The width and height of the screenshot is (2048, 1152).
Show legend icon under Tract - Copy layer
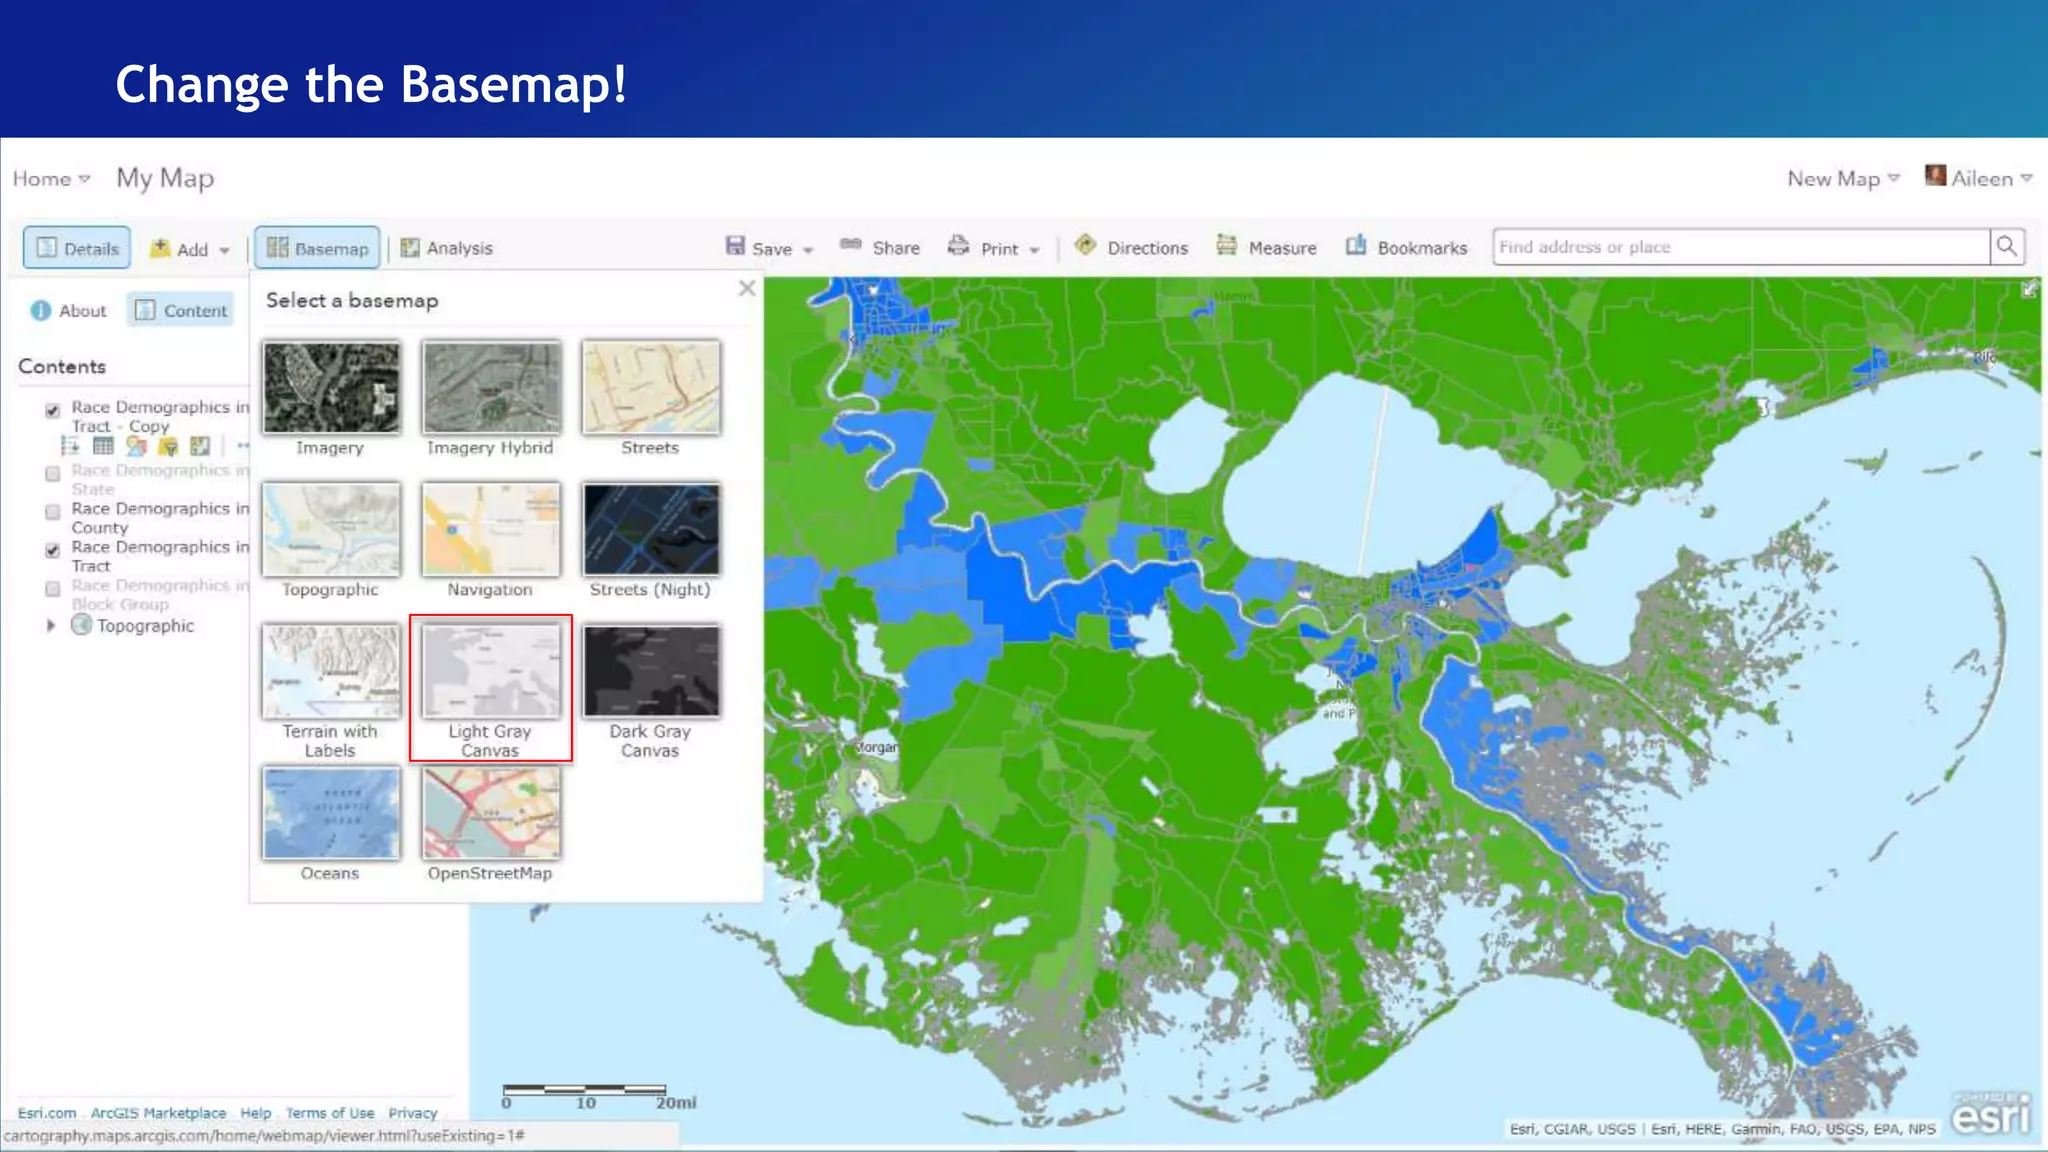tap(70, 446)
